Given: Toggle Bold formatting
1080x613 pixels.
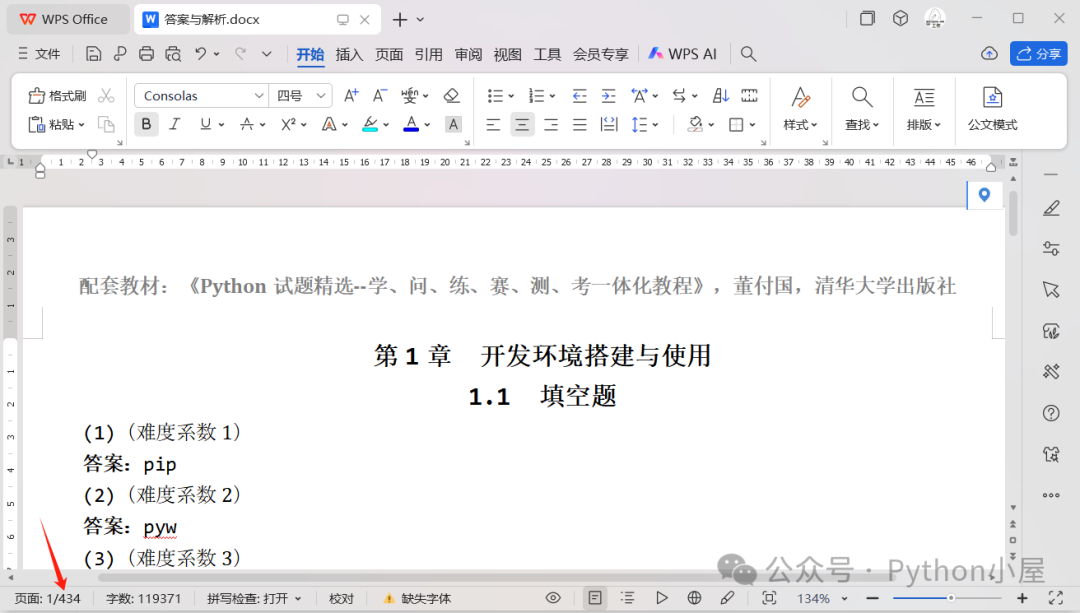Looking at the screenshot, I should pos(146,125).
